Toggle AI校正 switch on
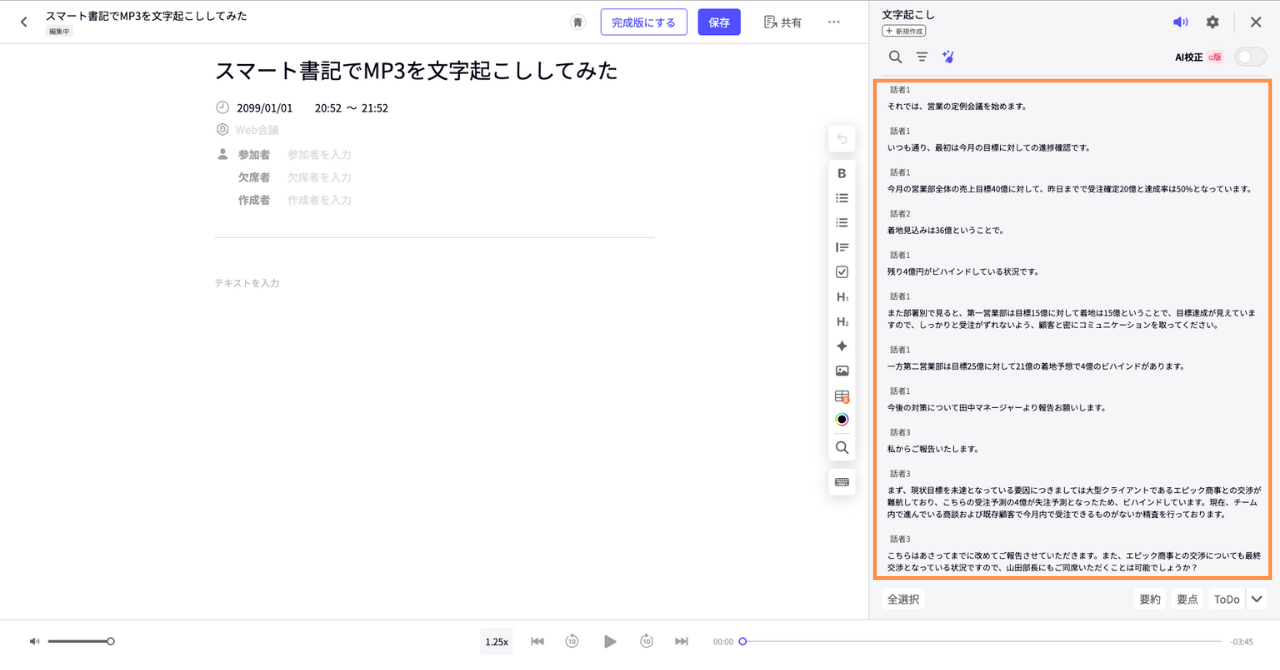 coord(1249,57)
